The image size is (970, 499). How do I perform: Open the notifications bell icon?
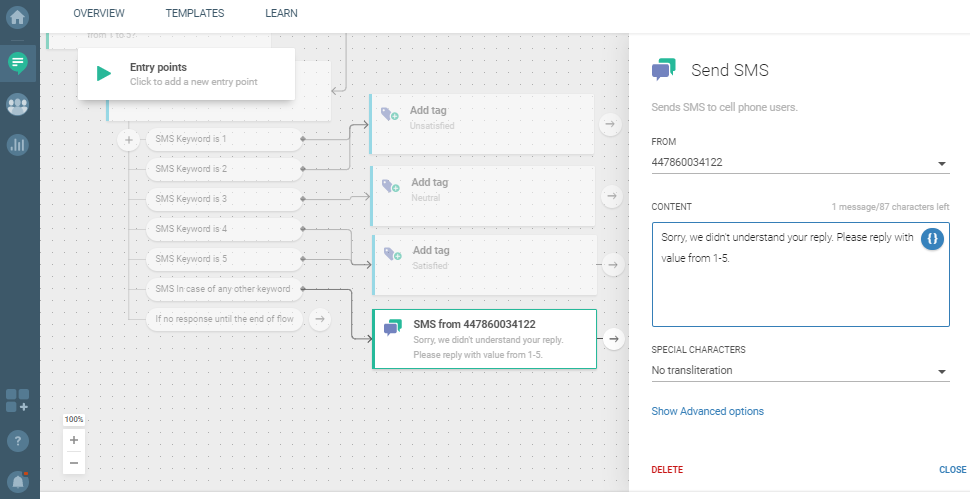pyautogui.click(x=19, y=479)
